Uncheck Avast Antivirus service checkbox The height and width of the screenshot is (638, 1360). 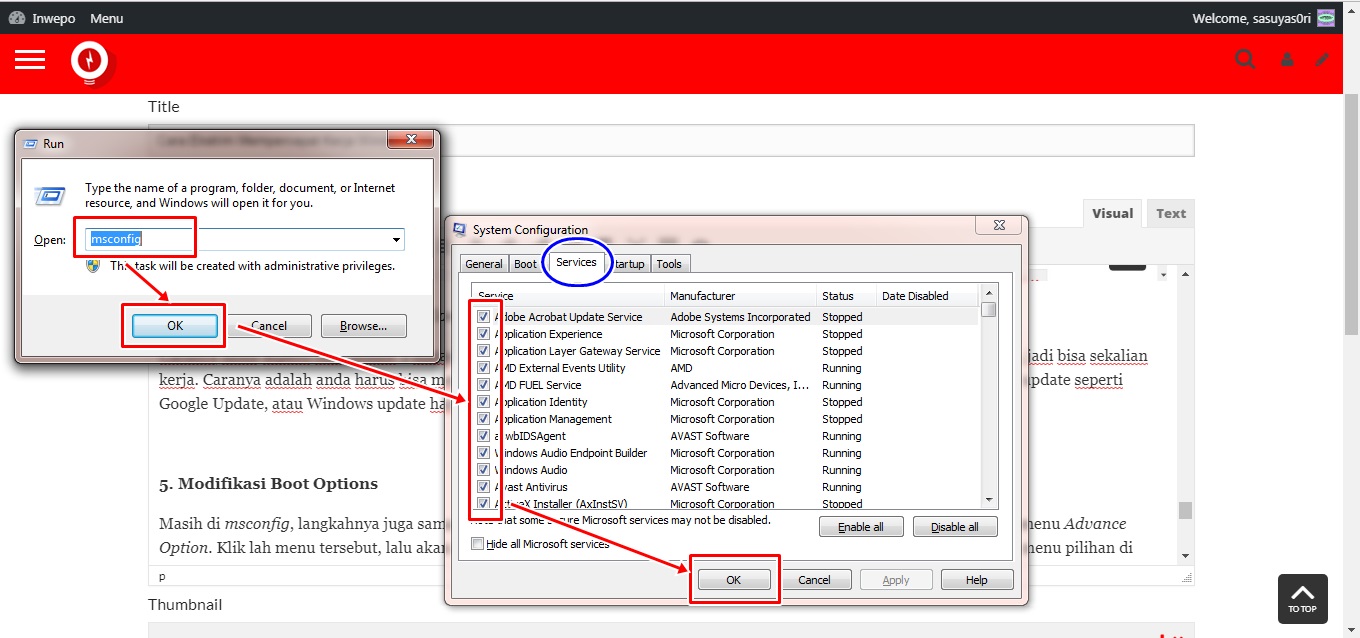coord(484,487)
